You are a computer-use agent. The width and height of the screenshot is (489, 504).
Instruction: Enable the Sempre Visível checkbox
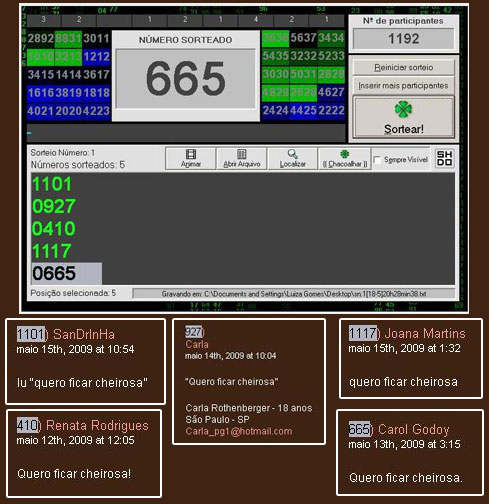click(x=377, y=160)
